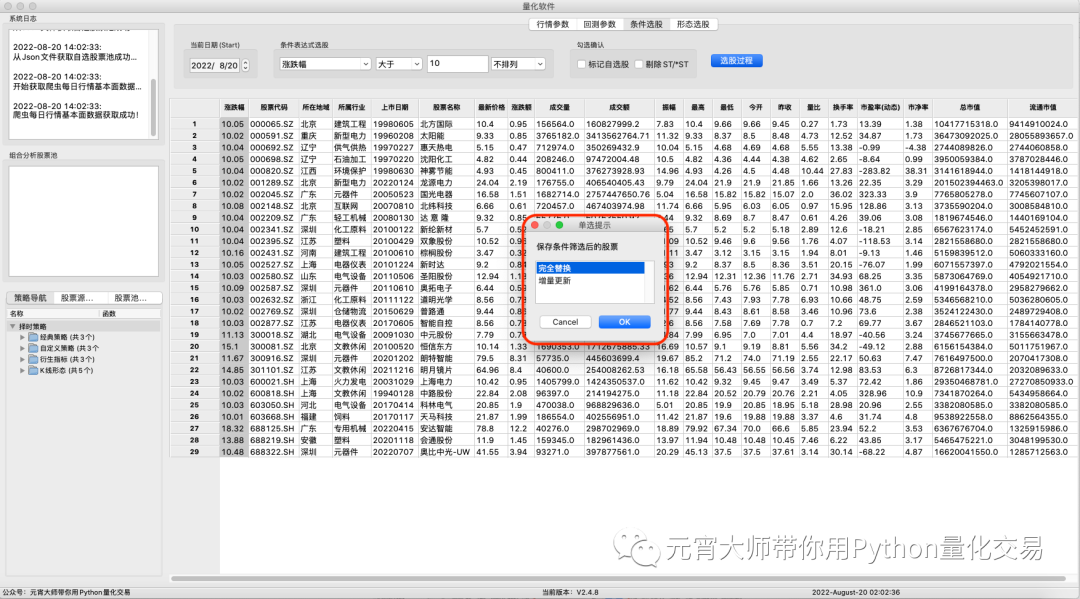1080x599 pixels.
Task: Click the 福建 region cell
Action: (x=315, y=417)
